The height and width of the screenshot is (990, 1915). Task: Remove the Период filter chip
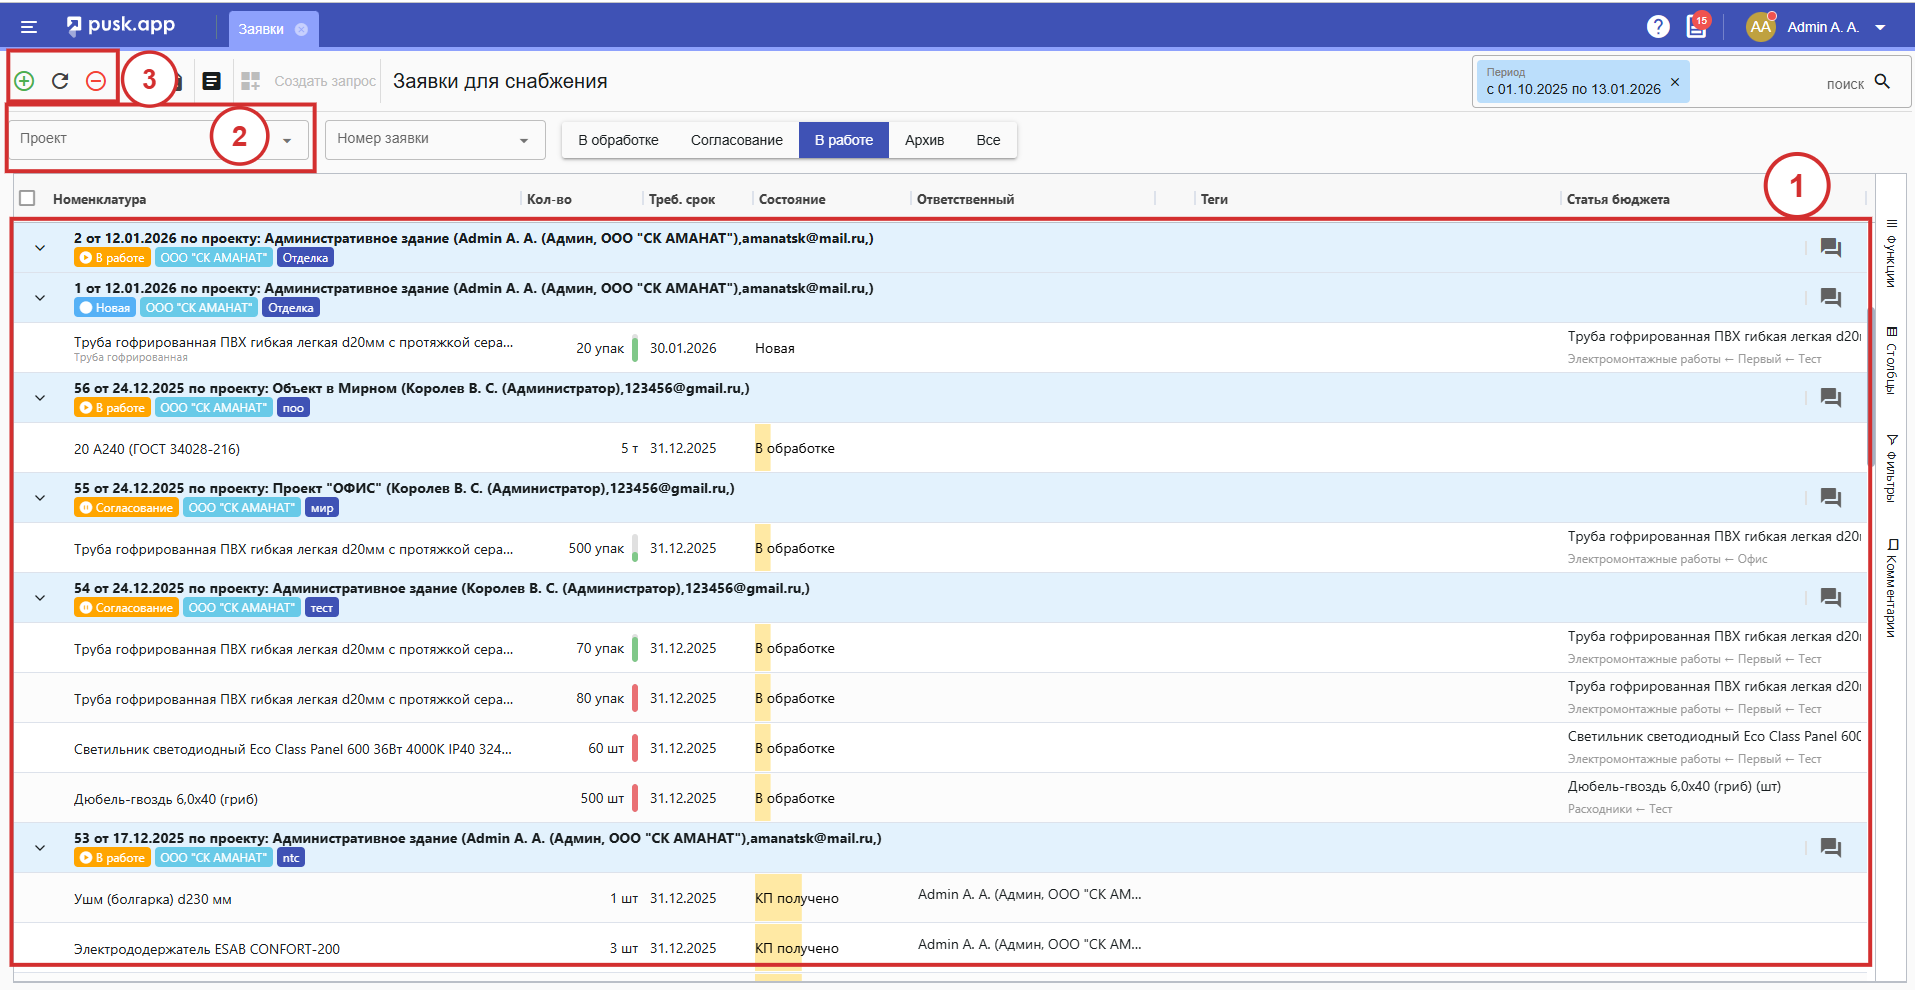1675,82
